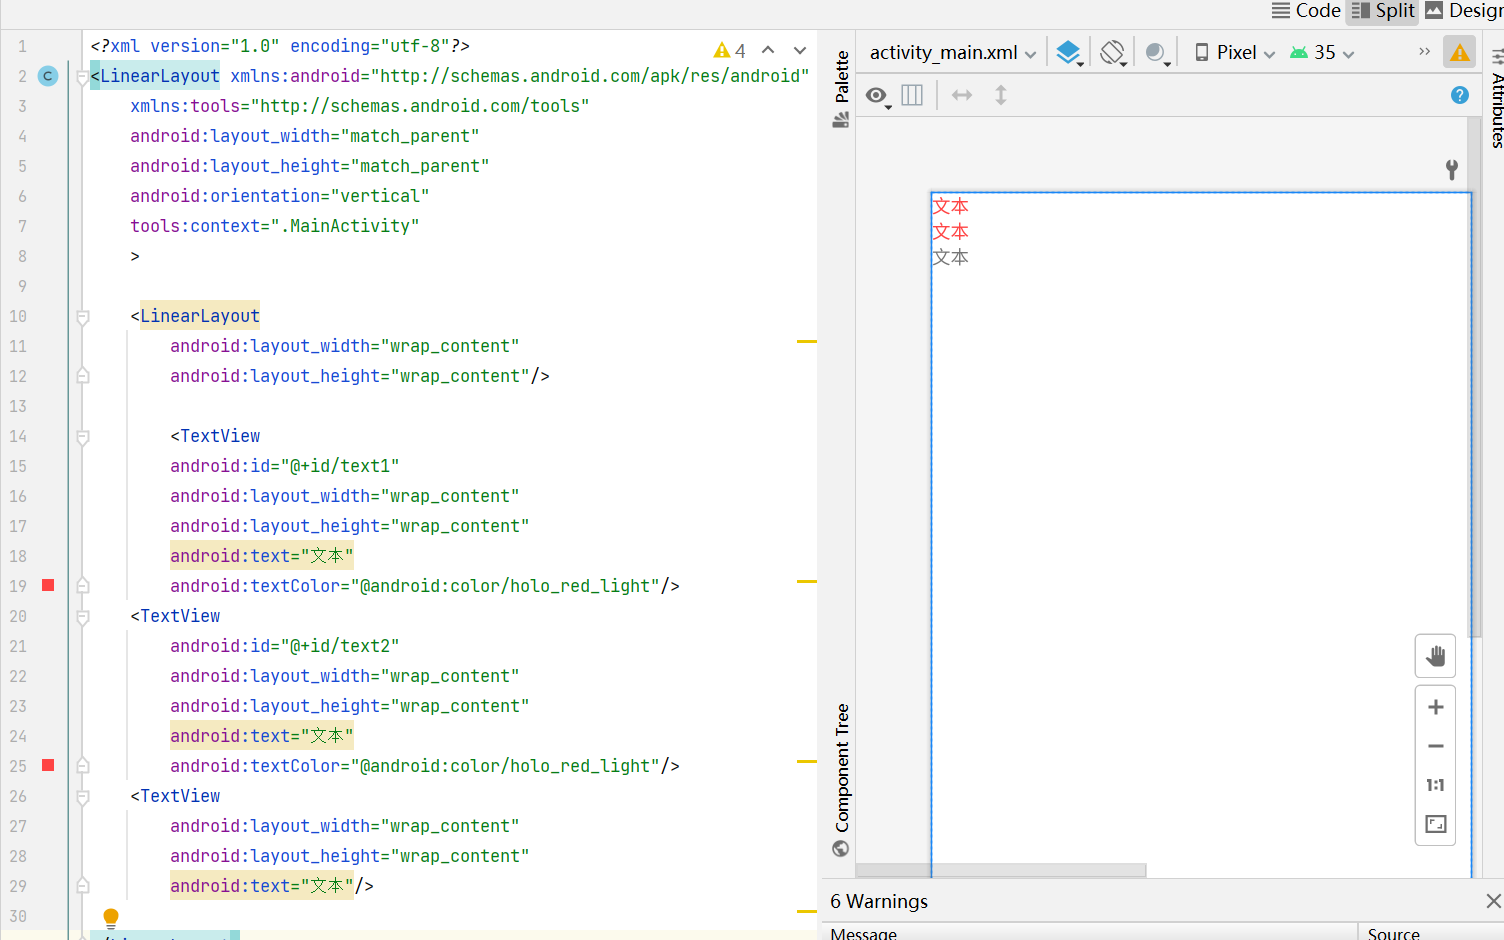Click android:id="@+id/text2" line
Screen dimensions: 1504x940
point(285,646)
